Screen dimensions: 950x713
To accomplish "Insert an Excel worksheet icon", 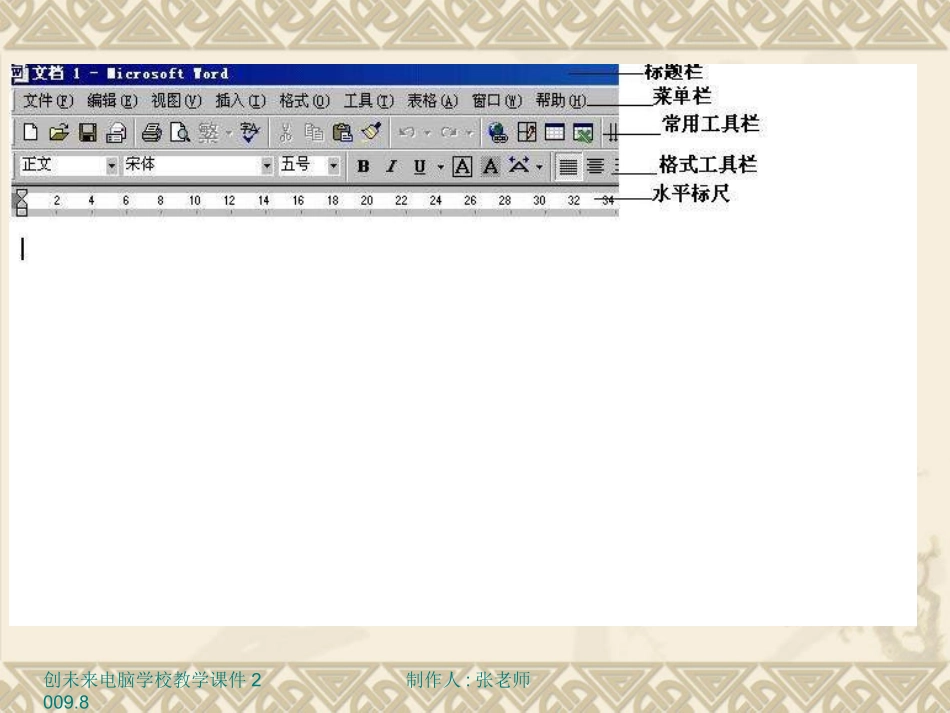I will point(583,132).
